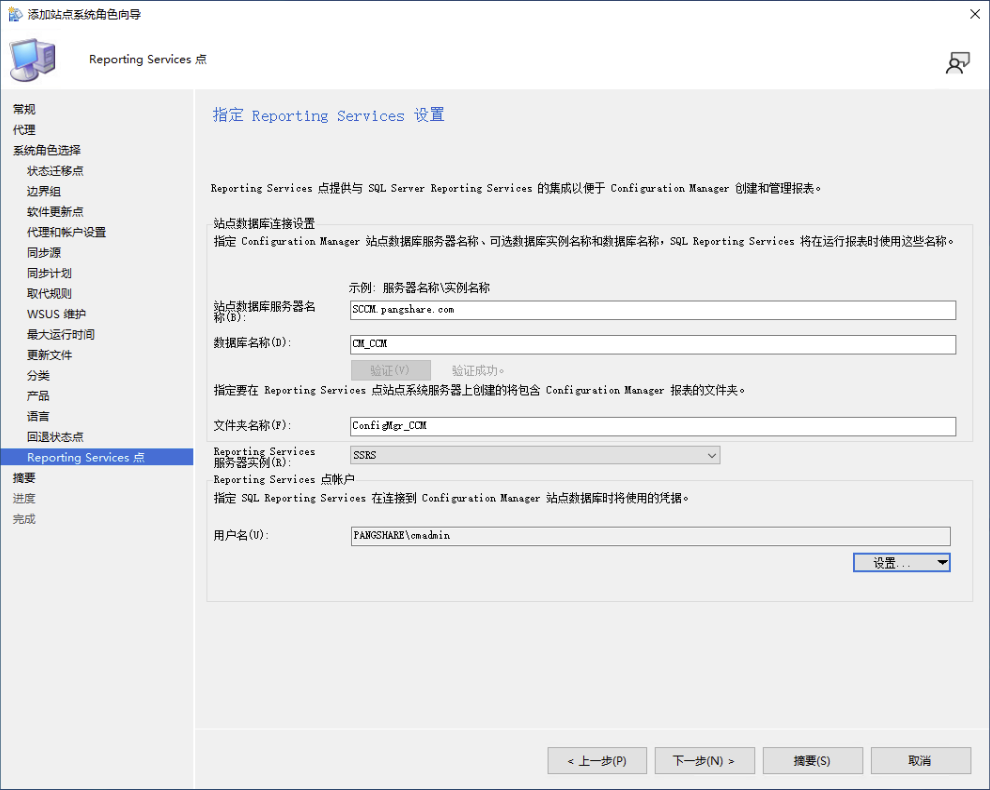Go back with the 上一步(P) button
The image size is (990, 790).
pyautogui.click(x=597, y=761)
